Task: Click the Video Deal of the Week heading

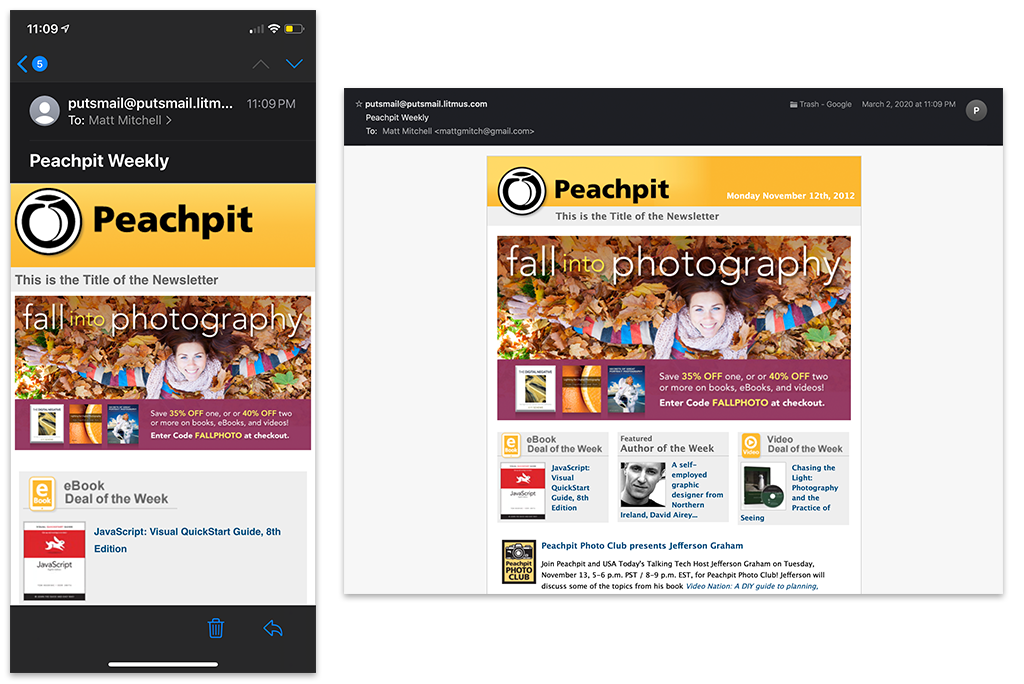Action: tap(805, 444)
